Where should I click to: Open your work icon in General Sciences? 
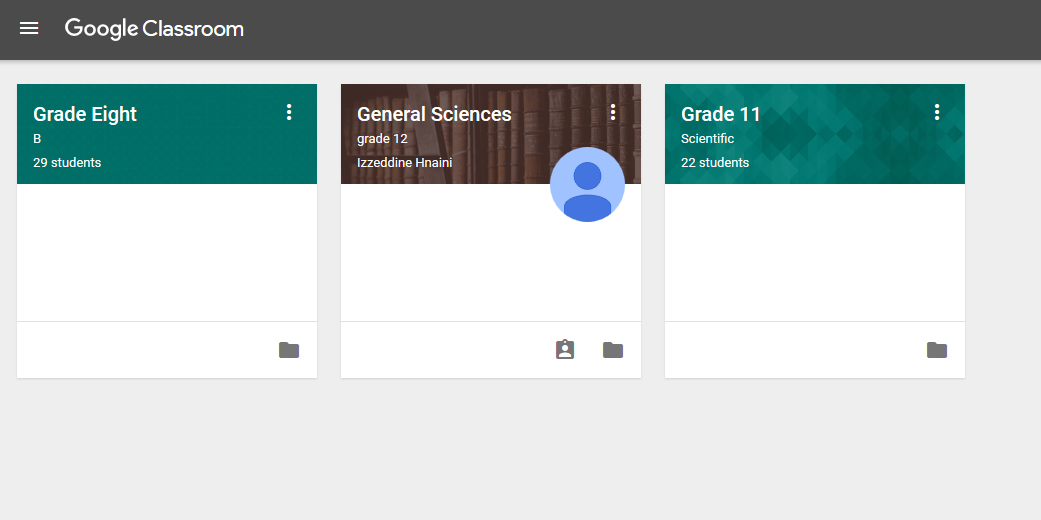click(565, 349)
